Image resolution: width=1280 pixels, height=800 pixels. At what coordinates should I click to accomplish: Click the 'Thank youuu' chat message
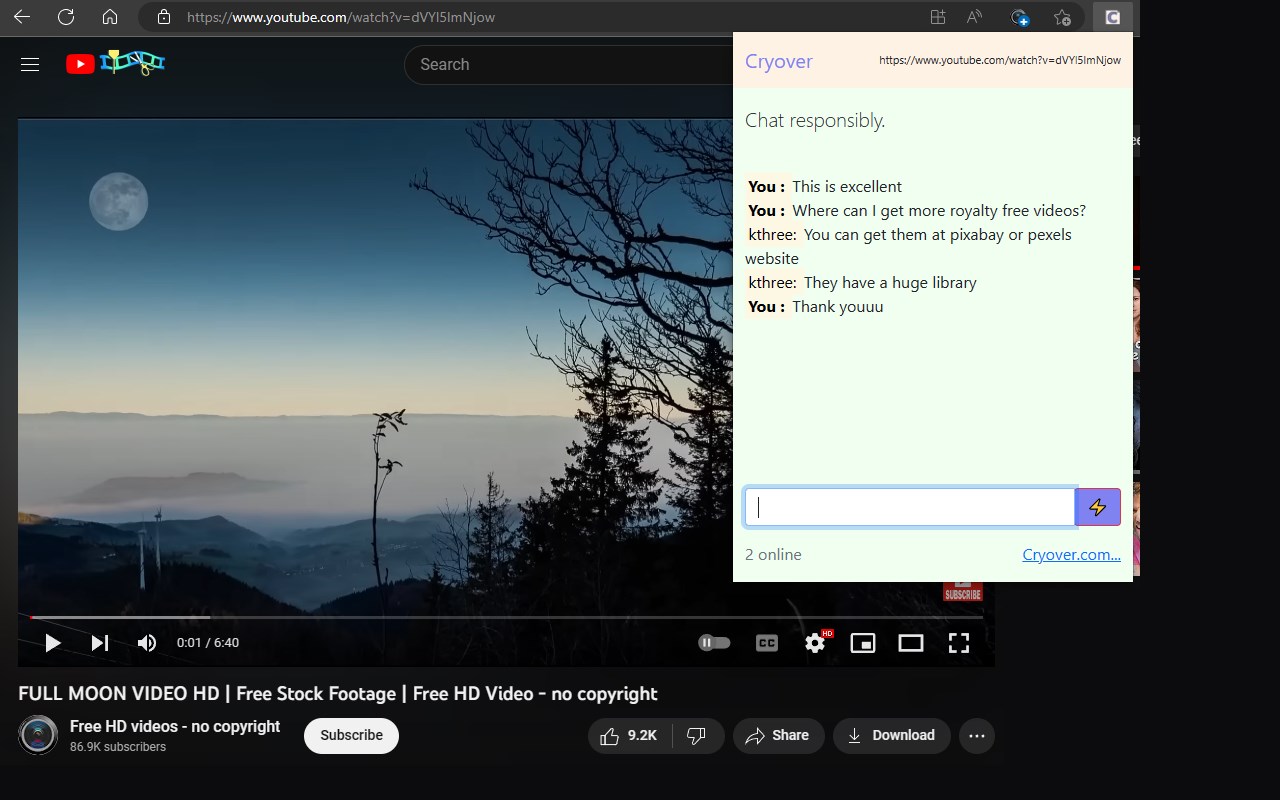[x=838, y=307]
